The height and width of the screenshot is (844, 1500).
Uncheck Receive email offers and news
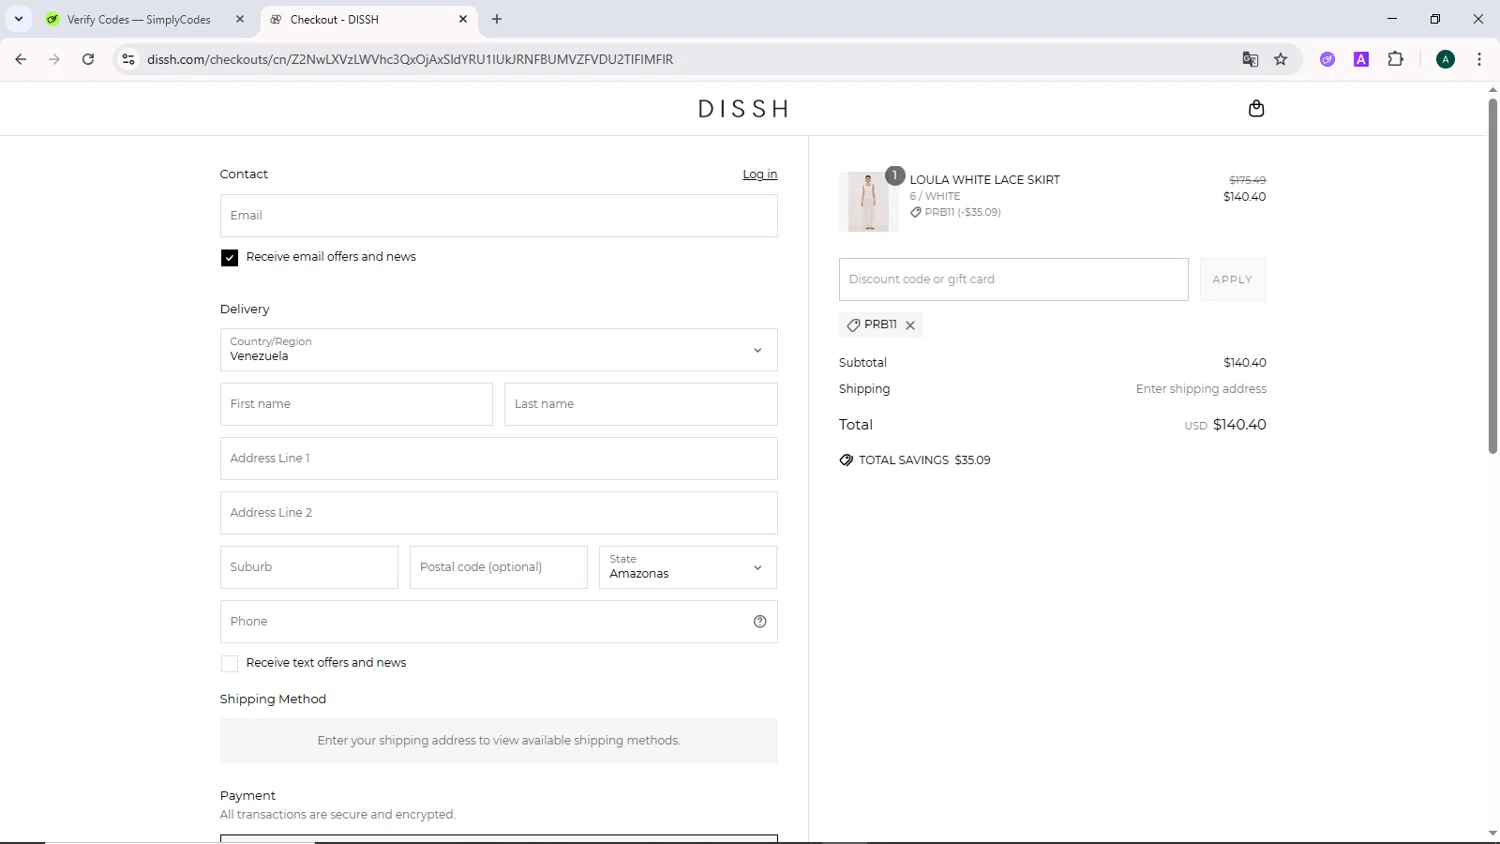pyautogui.click(x=229, y=258)
